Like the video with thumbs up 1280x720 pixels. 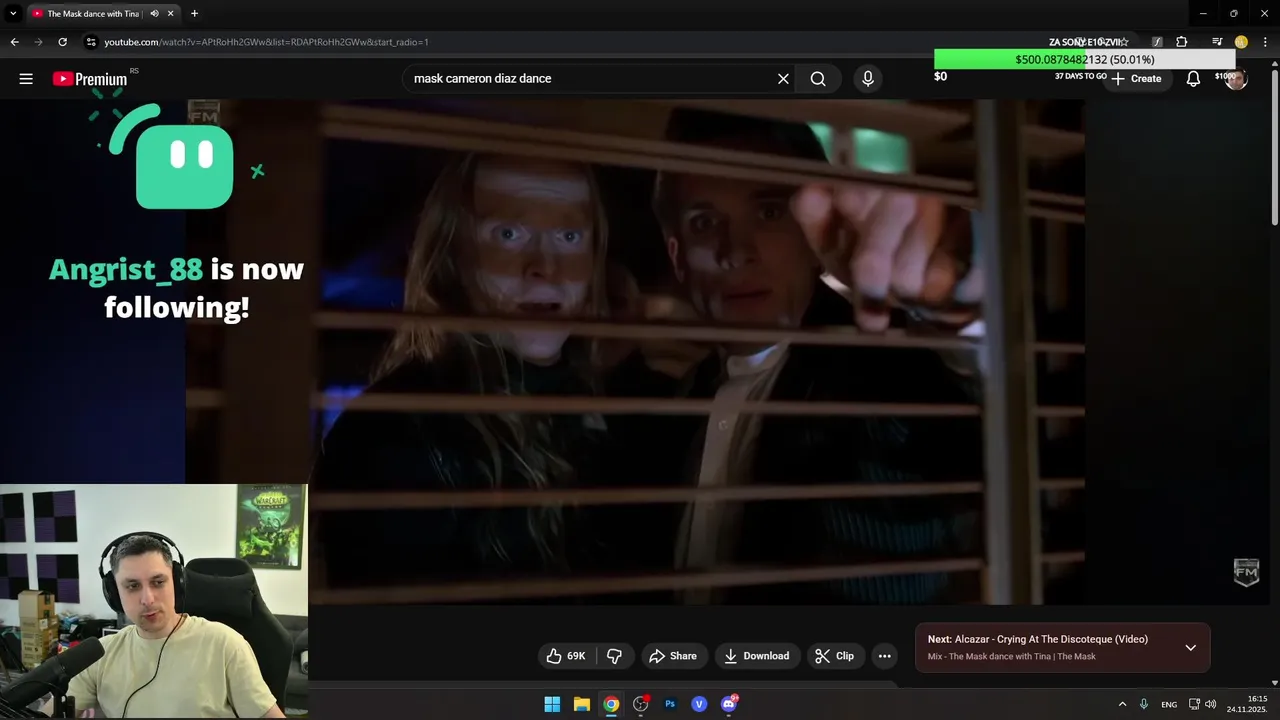point(566,656)
